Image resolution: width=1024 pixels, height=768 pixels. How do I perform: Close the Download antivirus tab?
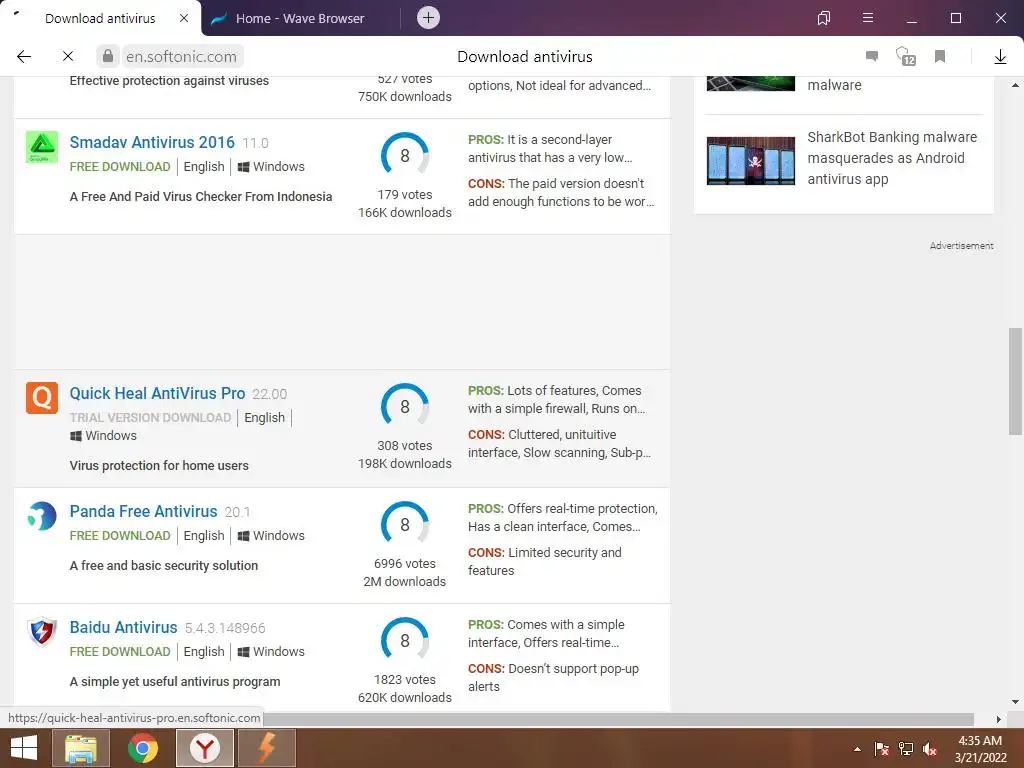click(x=184, y=18)
